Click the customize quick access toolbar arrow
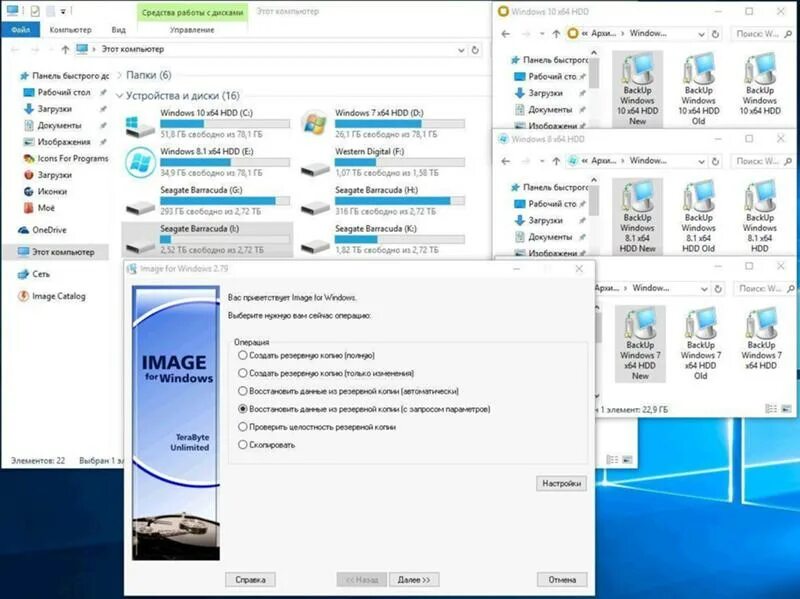Image resolution: width=800 pixels, height=599 pixels. pyautogui.click(x=63, y=11)
